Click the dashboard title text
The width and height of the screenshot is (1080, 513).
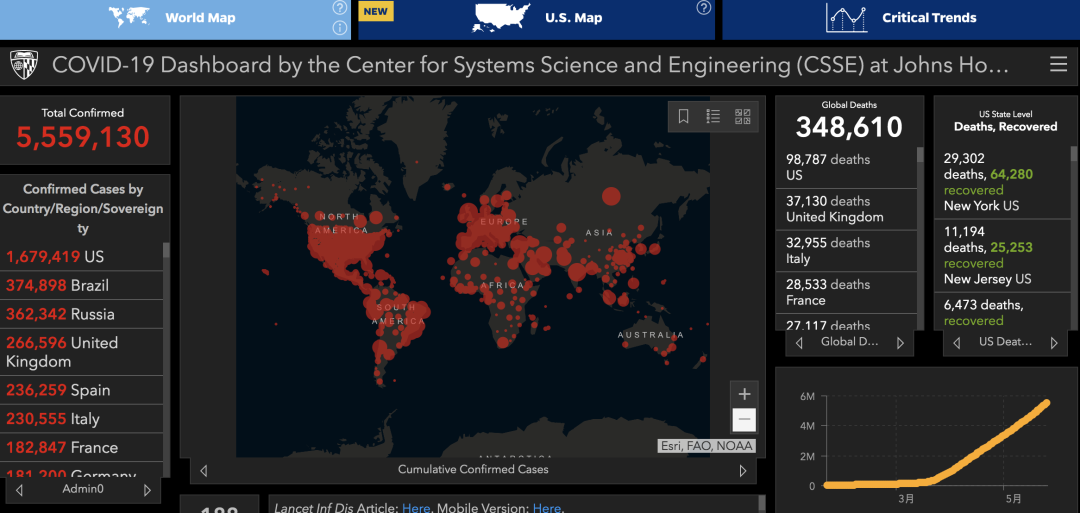[x=530, y=65]
